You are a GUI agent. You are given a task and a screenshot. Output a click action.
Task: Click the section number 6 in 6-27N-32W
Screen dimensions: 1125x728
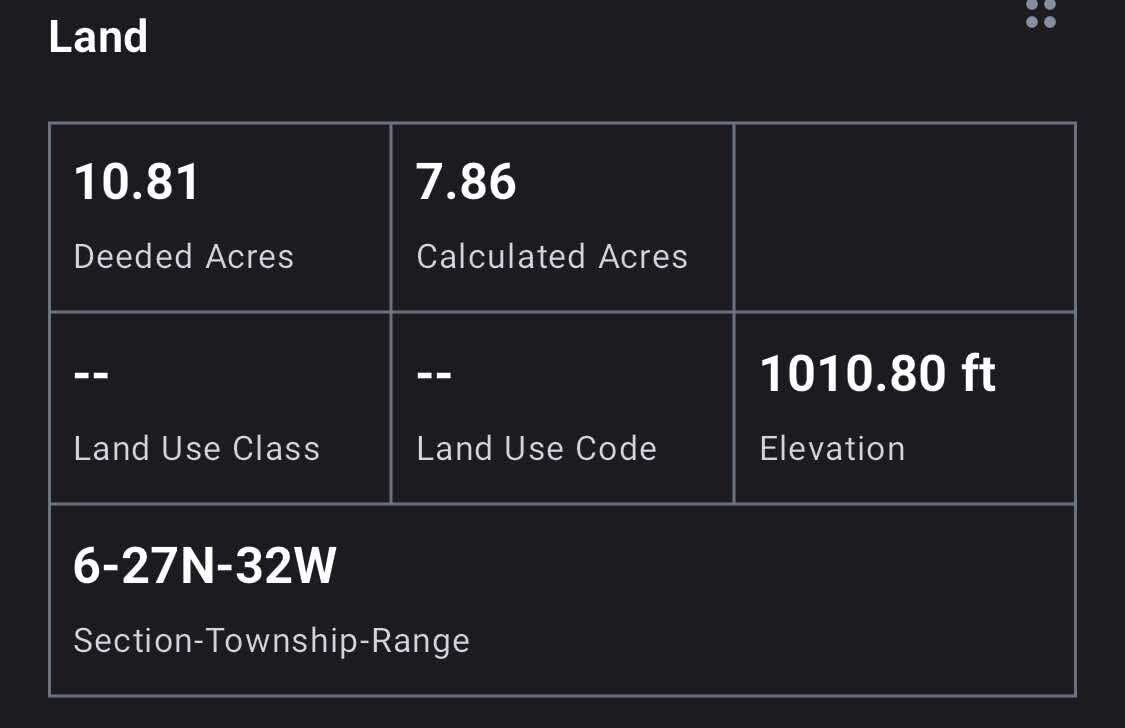coord(85,567)
